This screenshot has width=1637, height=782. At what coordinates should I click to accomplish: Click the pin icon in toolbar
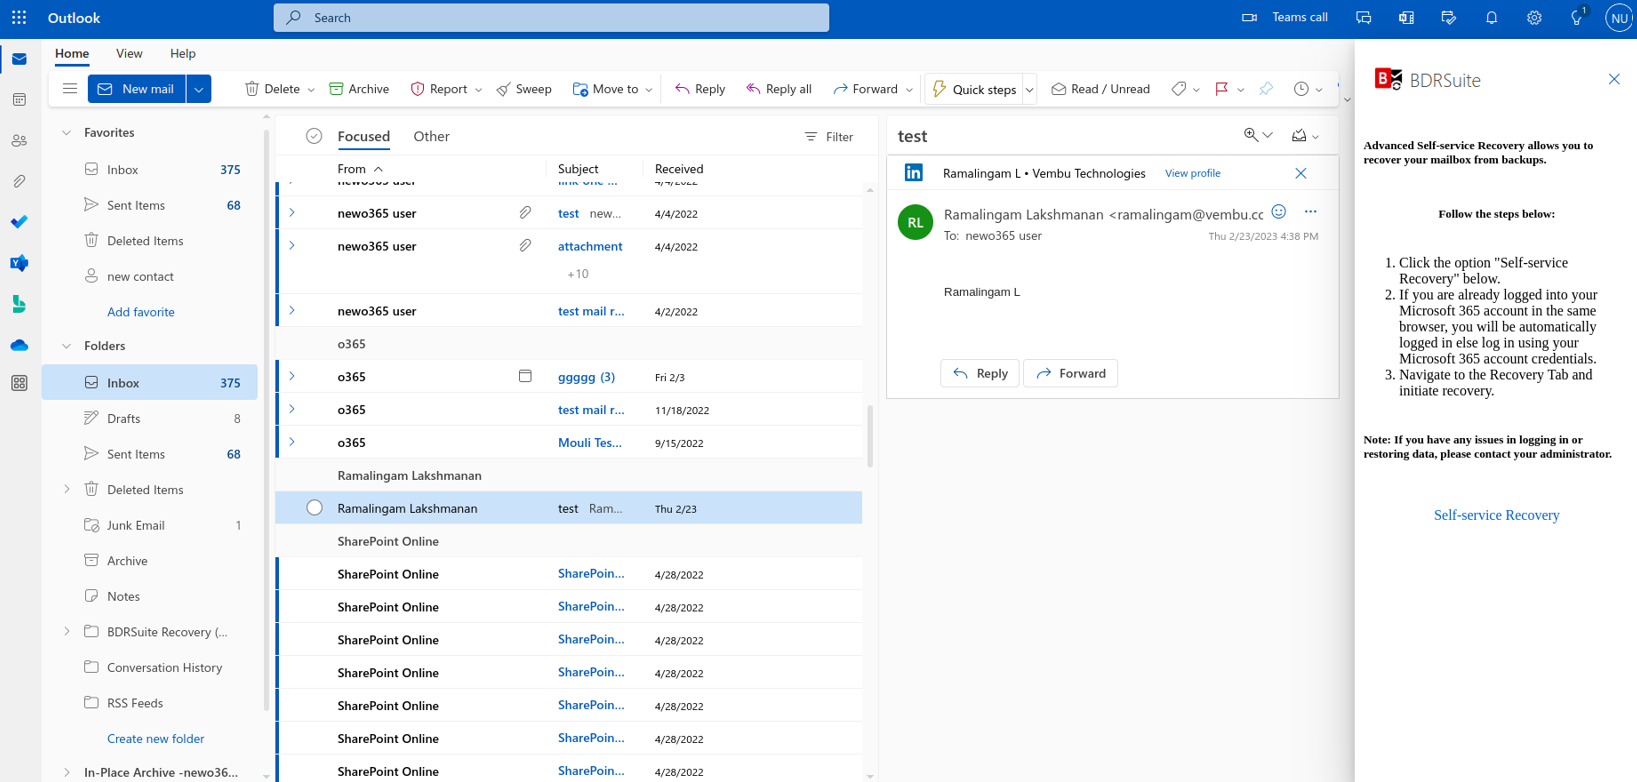[x=1266, y=89]
